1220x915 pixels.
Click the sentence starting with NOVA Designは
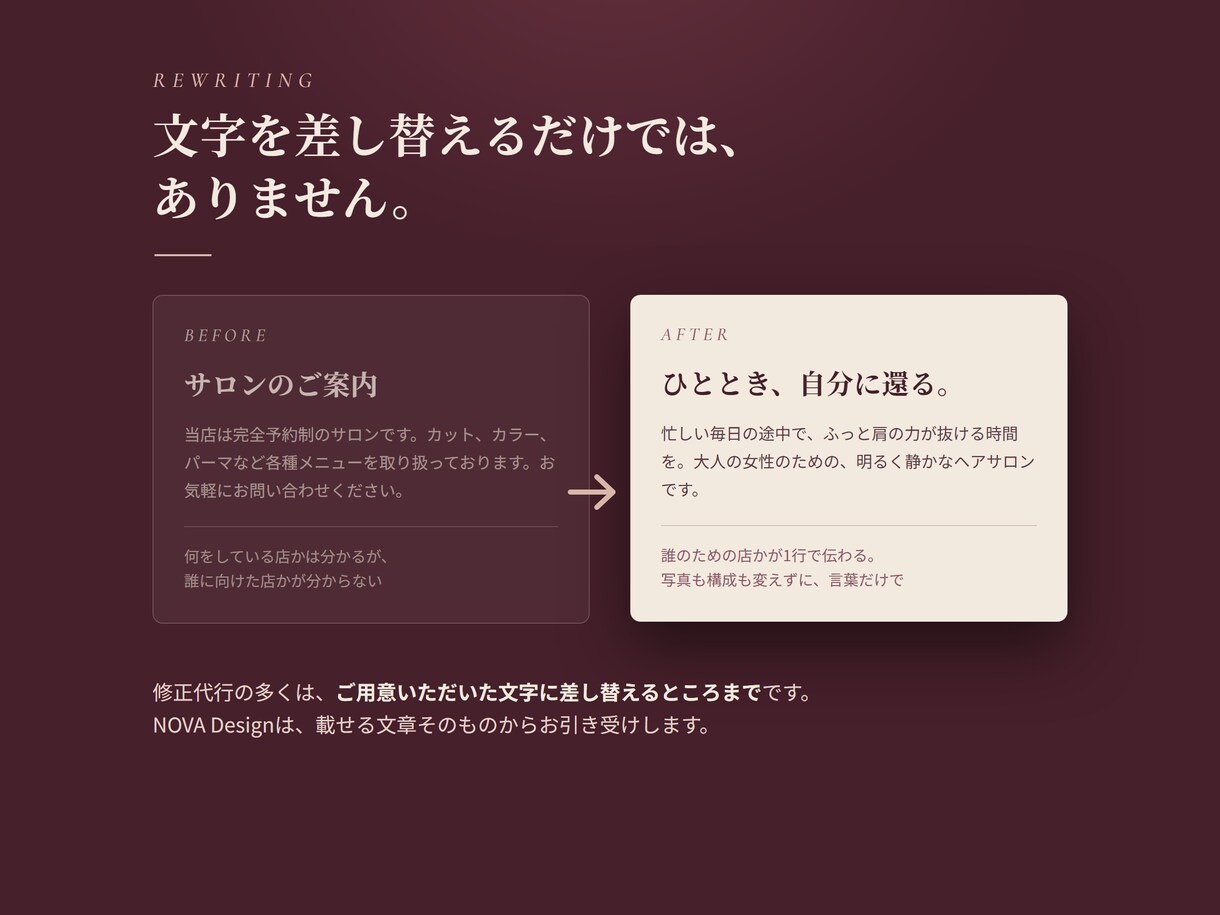[432, 725]
